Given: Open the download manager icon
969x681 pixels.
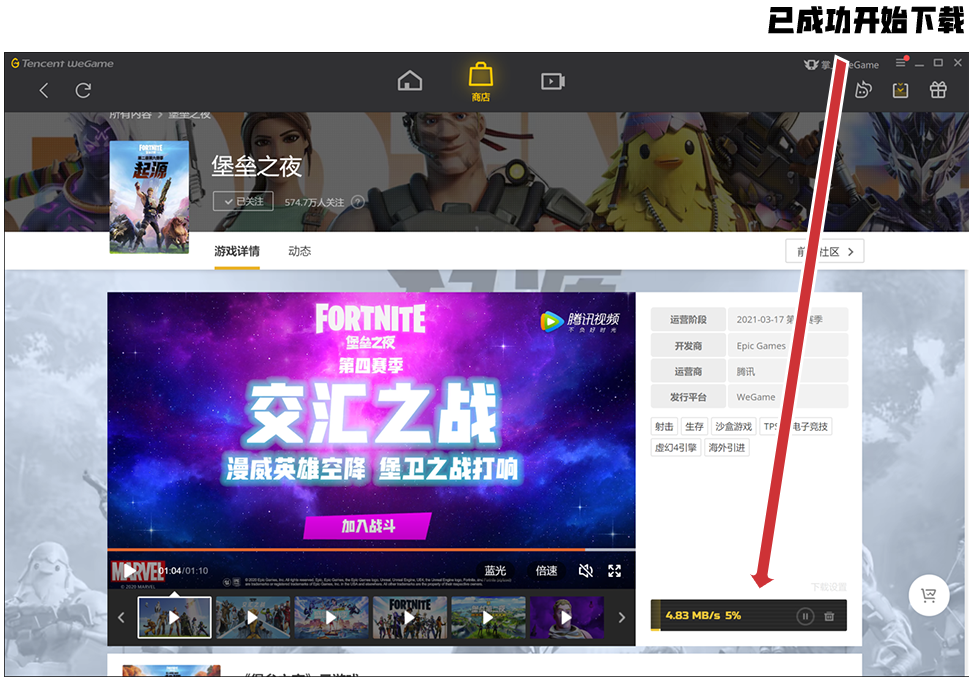Looking at the screenshot, I should 900,90.
